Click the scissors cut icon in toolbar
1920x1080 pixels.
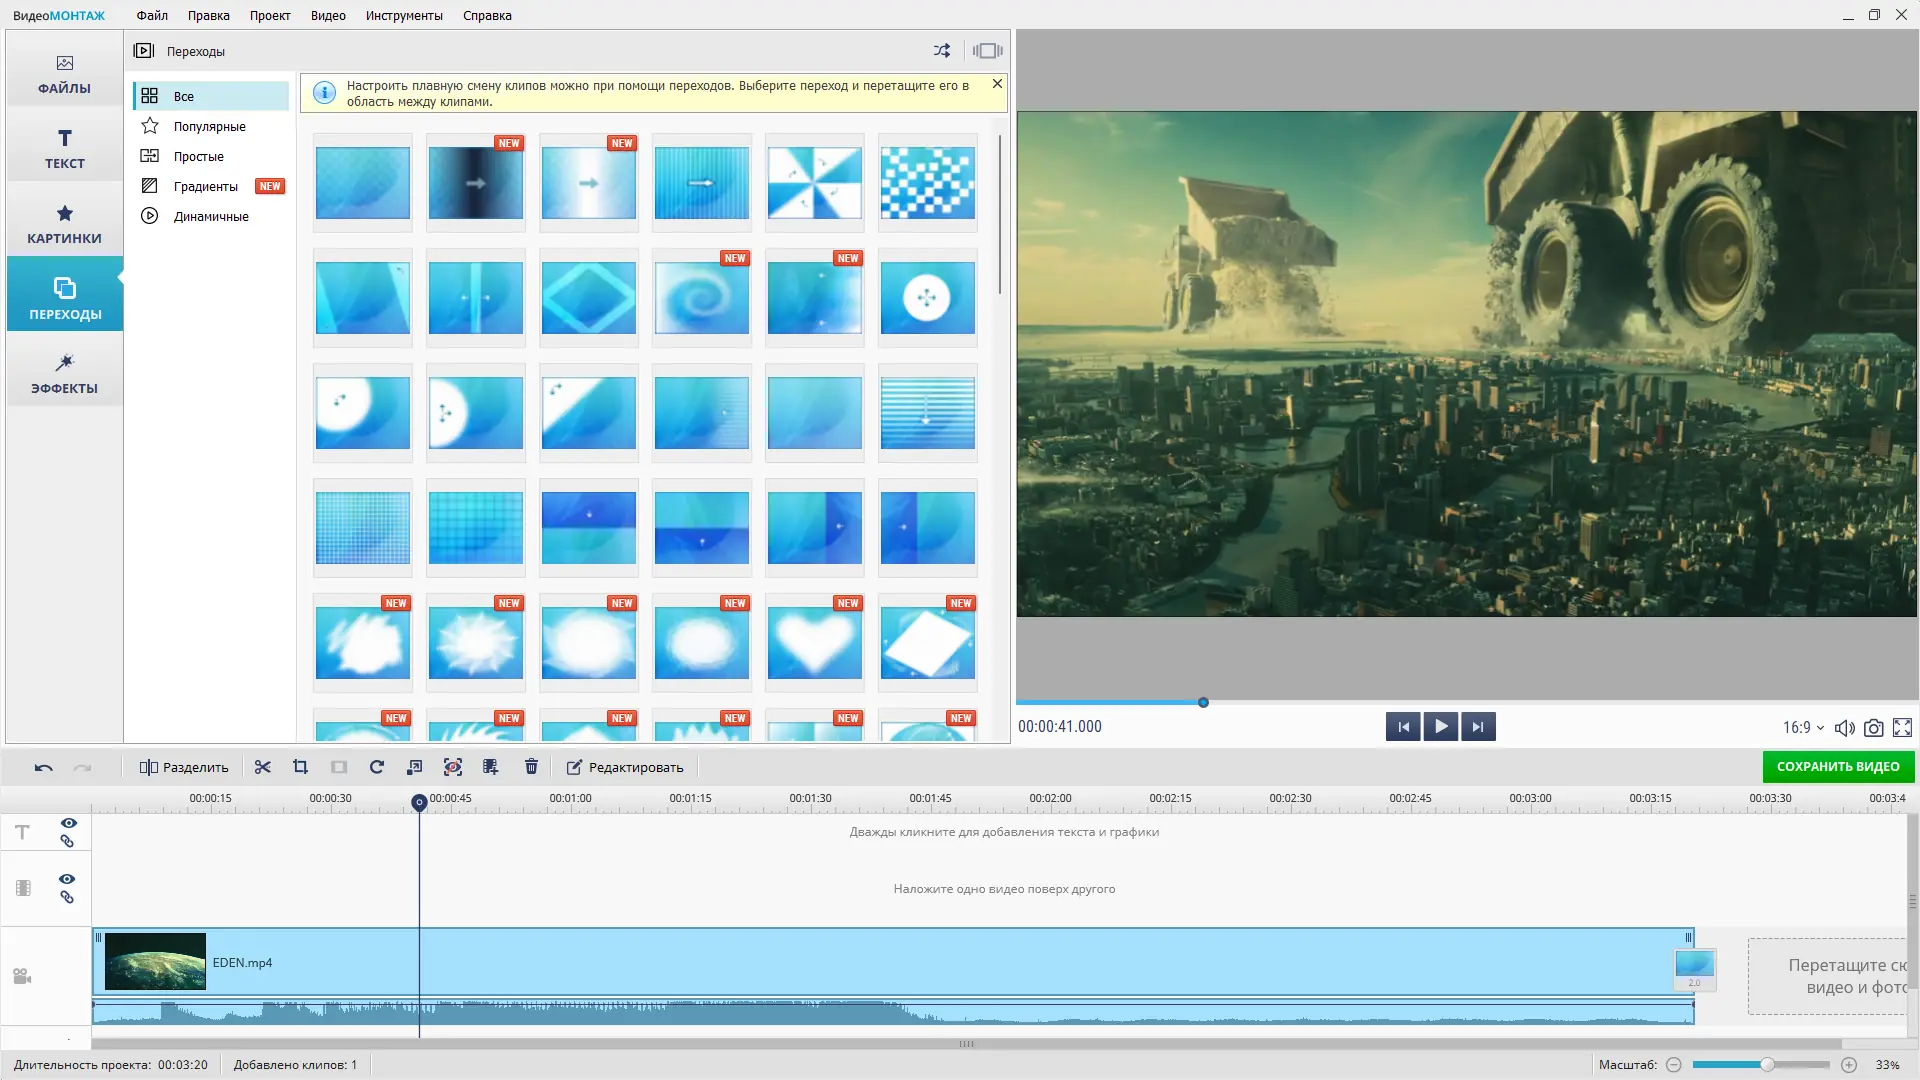(263, 767)
